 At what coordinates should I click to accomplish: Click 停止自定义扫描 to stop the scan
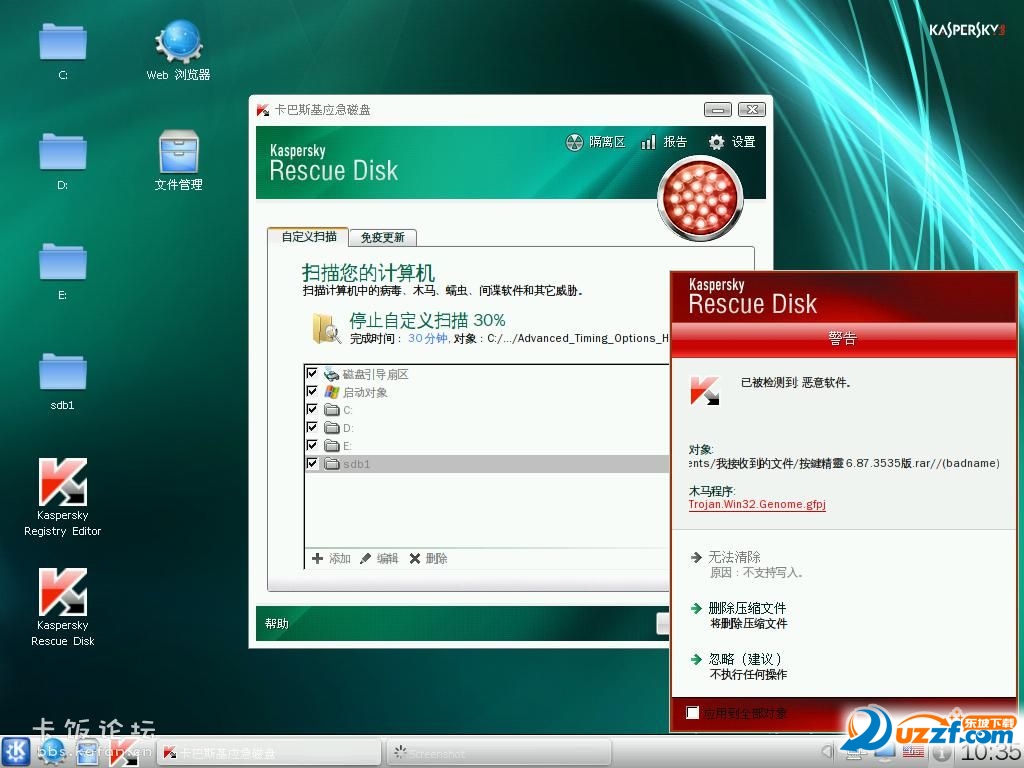coord(427,320)
